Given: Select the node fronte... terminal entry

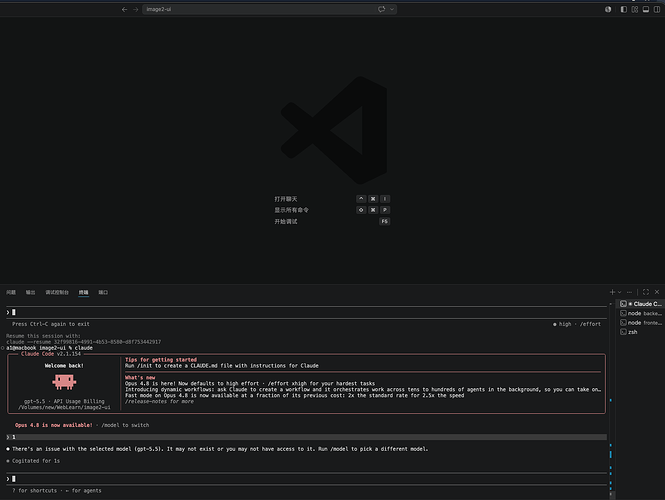Looking at the screenshot, I should coord(641,323).
